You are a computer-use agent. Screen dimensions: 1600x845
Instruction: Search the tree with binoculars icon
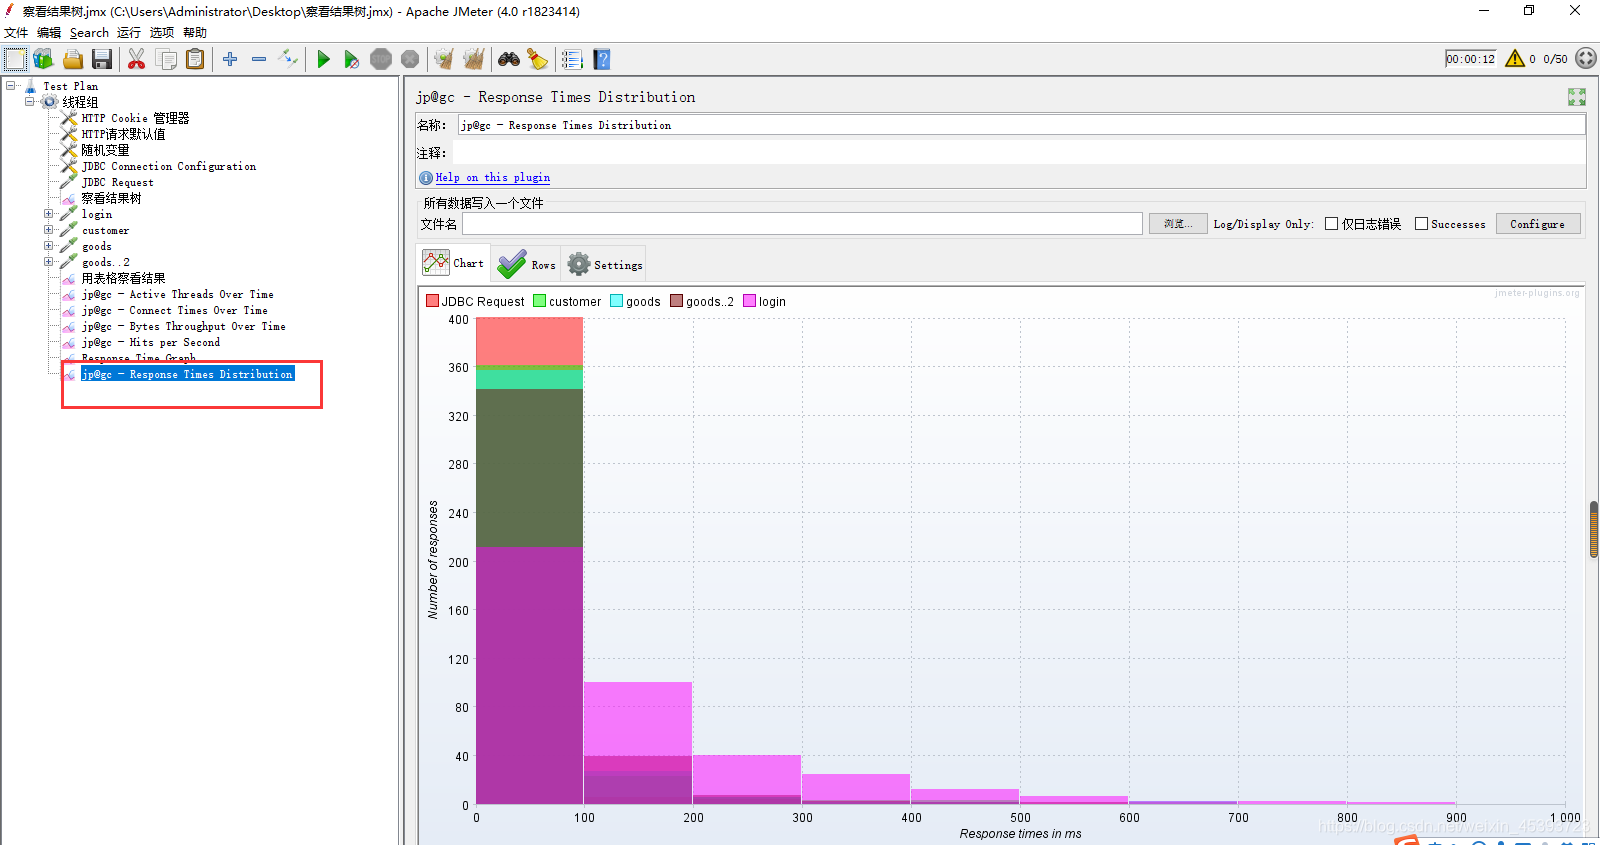(x=509, y=59)
